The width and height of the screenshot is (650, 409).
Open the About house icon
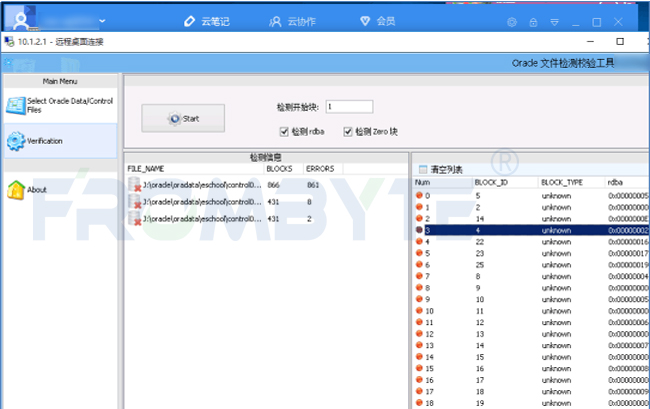coord(16,190)
